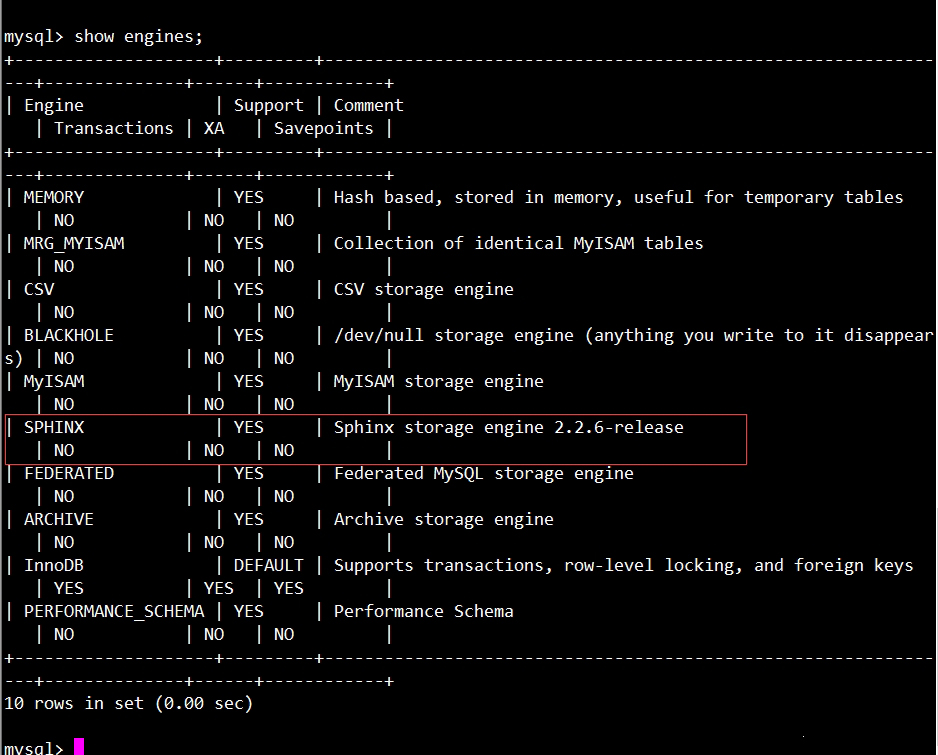Click the magenta terminal cursor block

click(x=79, y=747)
